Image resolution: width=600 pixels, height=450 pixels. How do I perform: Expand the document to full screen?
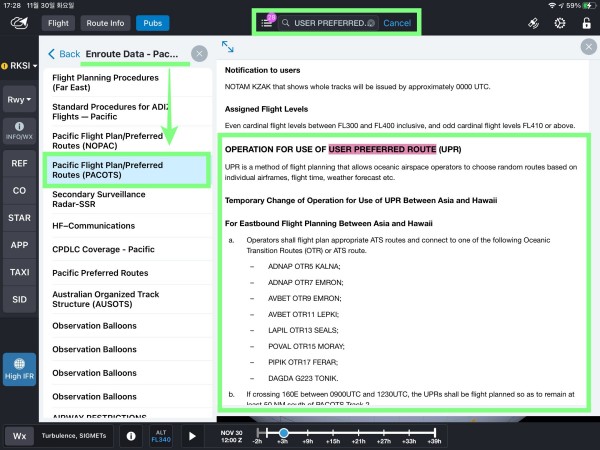[228, 47]
